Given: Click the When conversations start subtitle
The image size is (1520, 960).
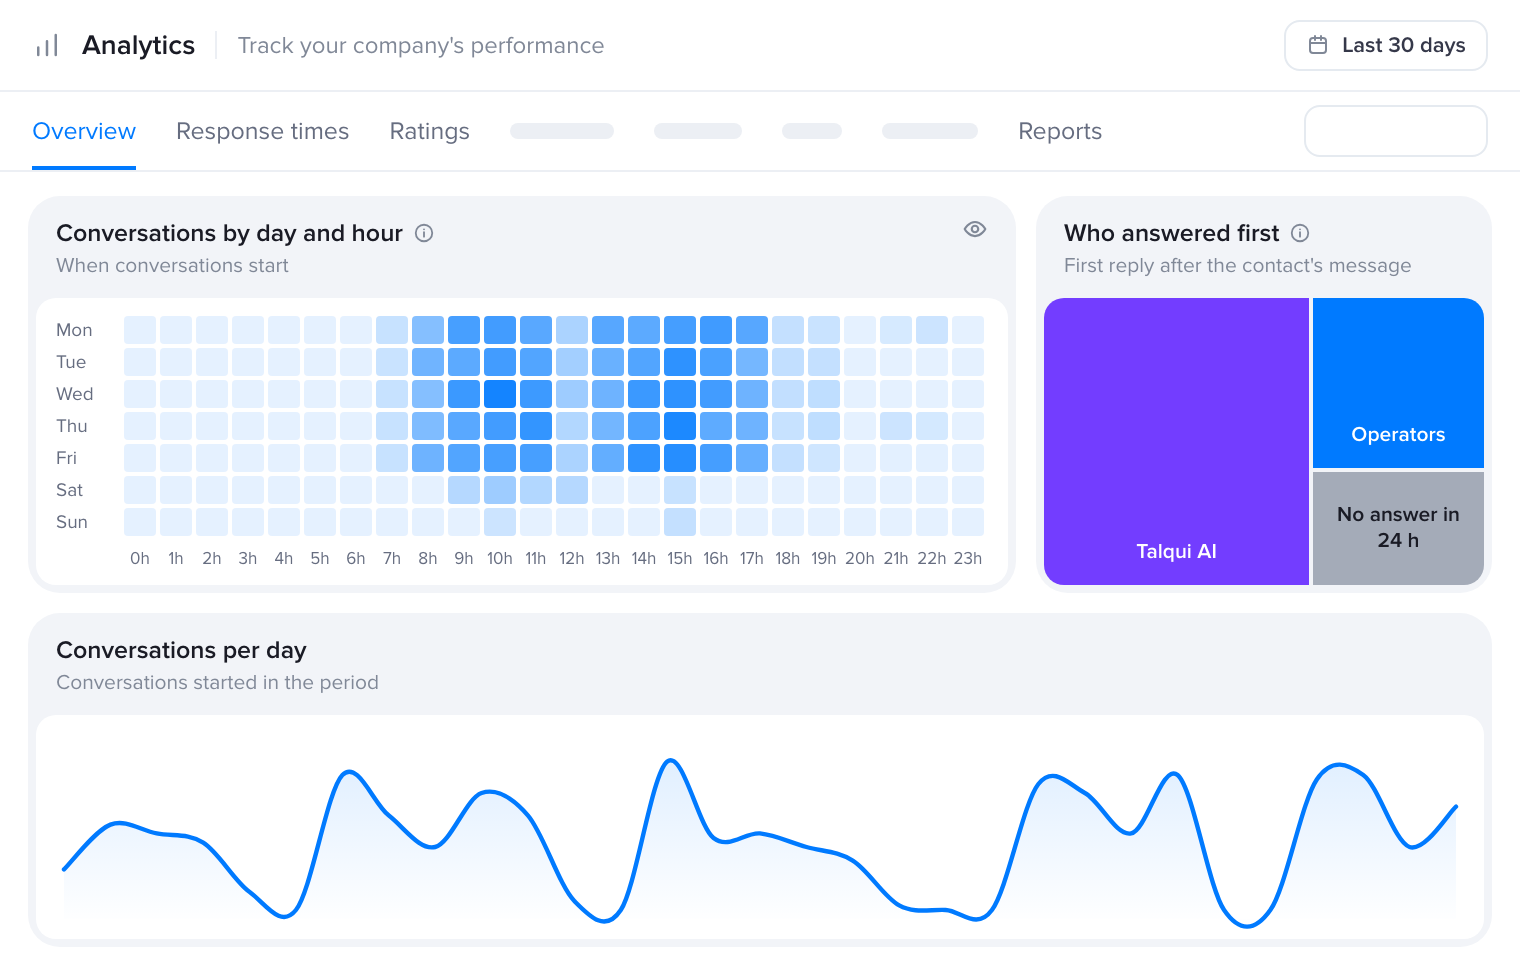Looking at the screenshot, I should point(172,266).
